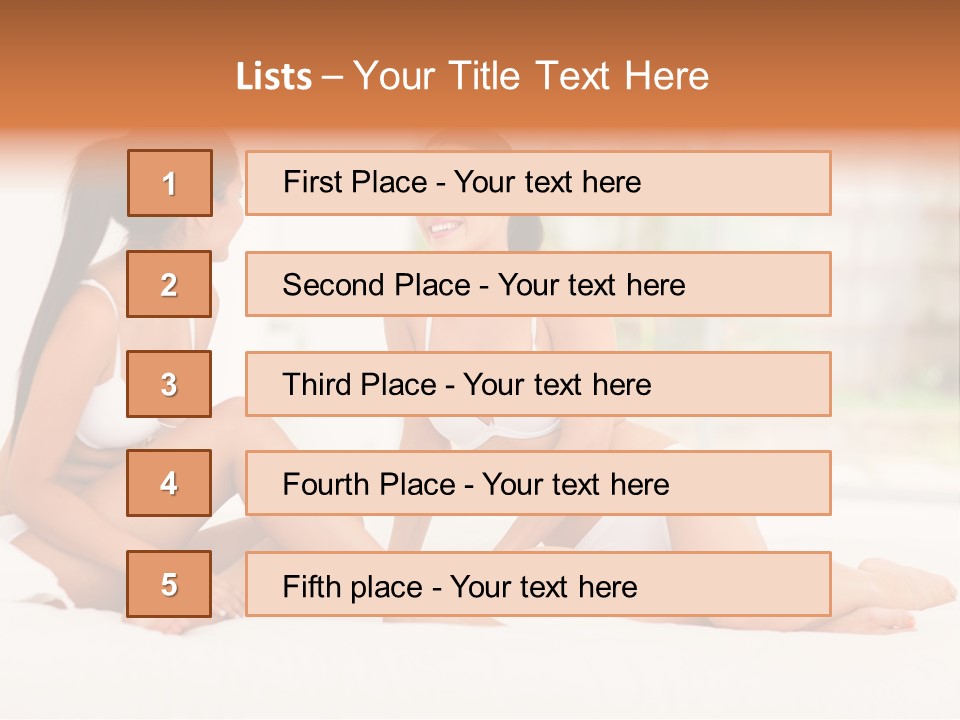Click the words 'First Place' in row one
Image resolution: width=960 pixels, height=720 pixels.
pos(355,182)
